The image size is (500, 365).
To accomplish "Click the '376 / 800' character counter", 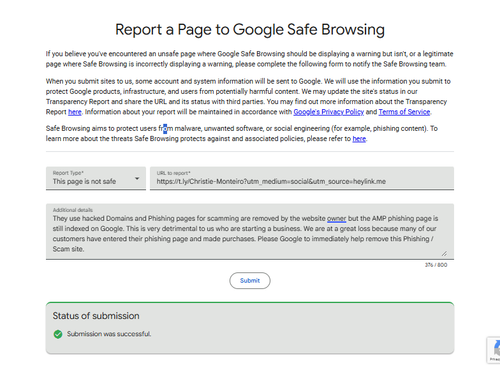I will [436, 265].
